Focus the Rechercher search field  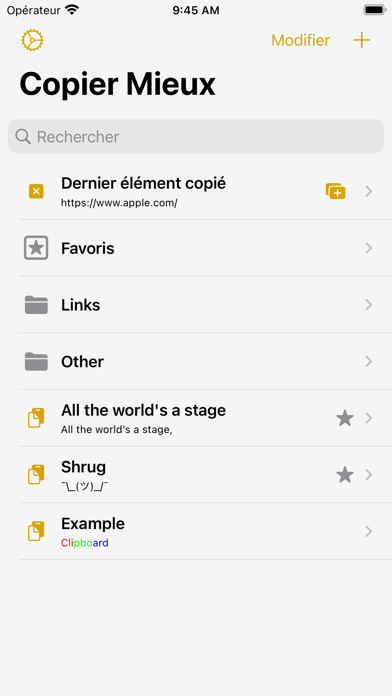196,137
